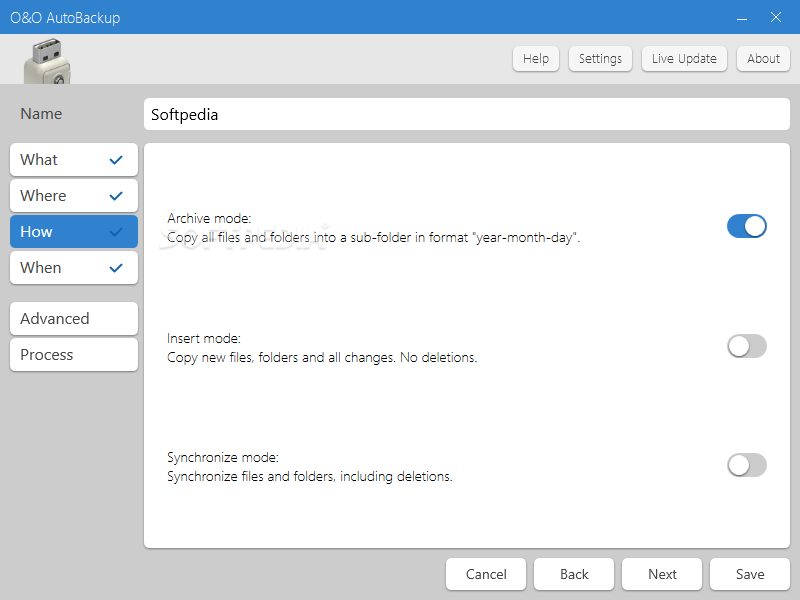800x600 pixels.
Task: Go to the Advanced section
Action: tap(74, 318)
